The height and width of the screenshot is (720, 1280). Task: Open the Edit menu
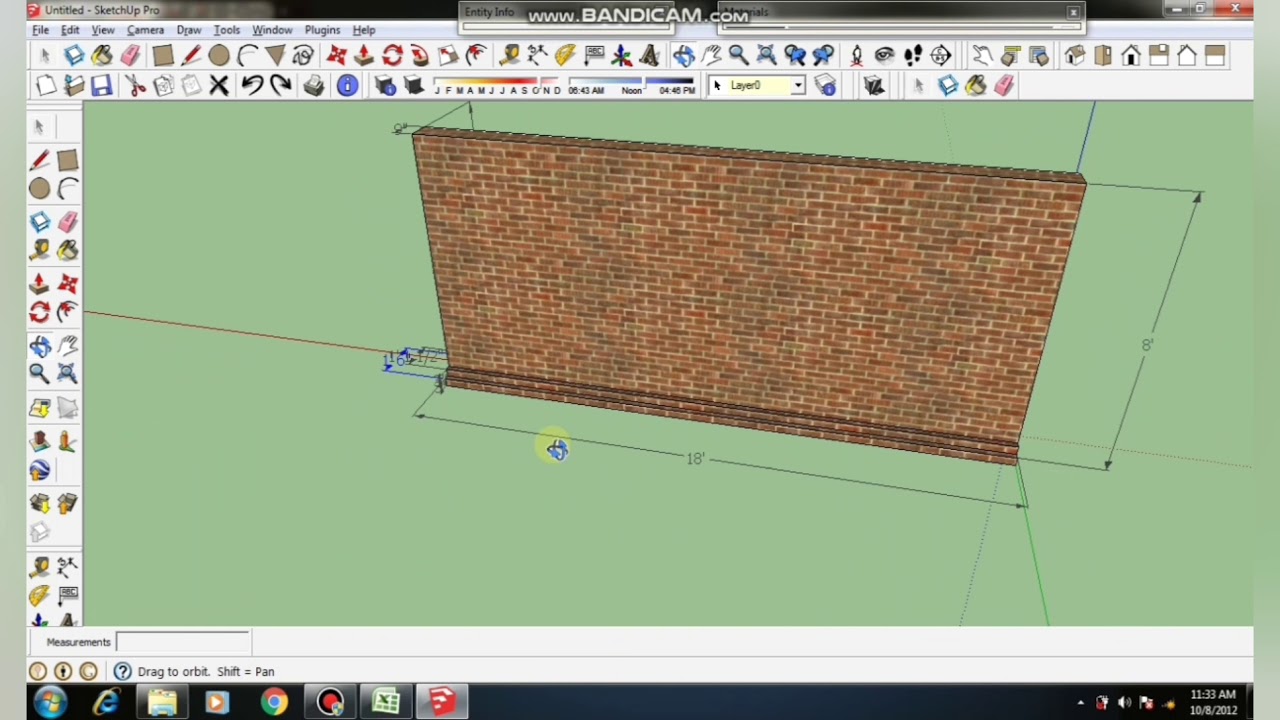[70, 30]
